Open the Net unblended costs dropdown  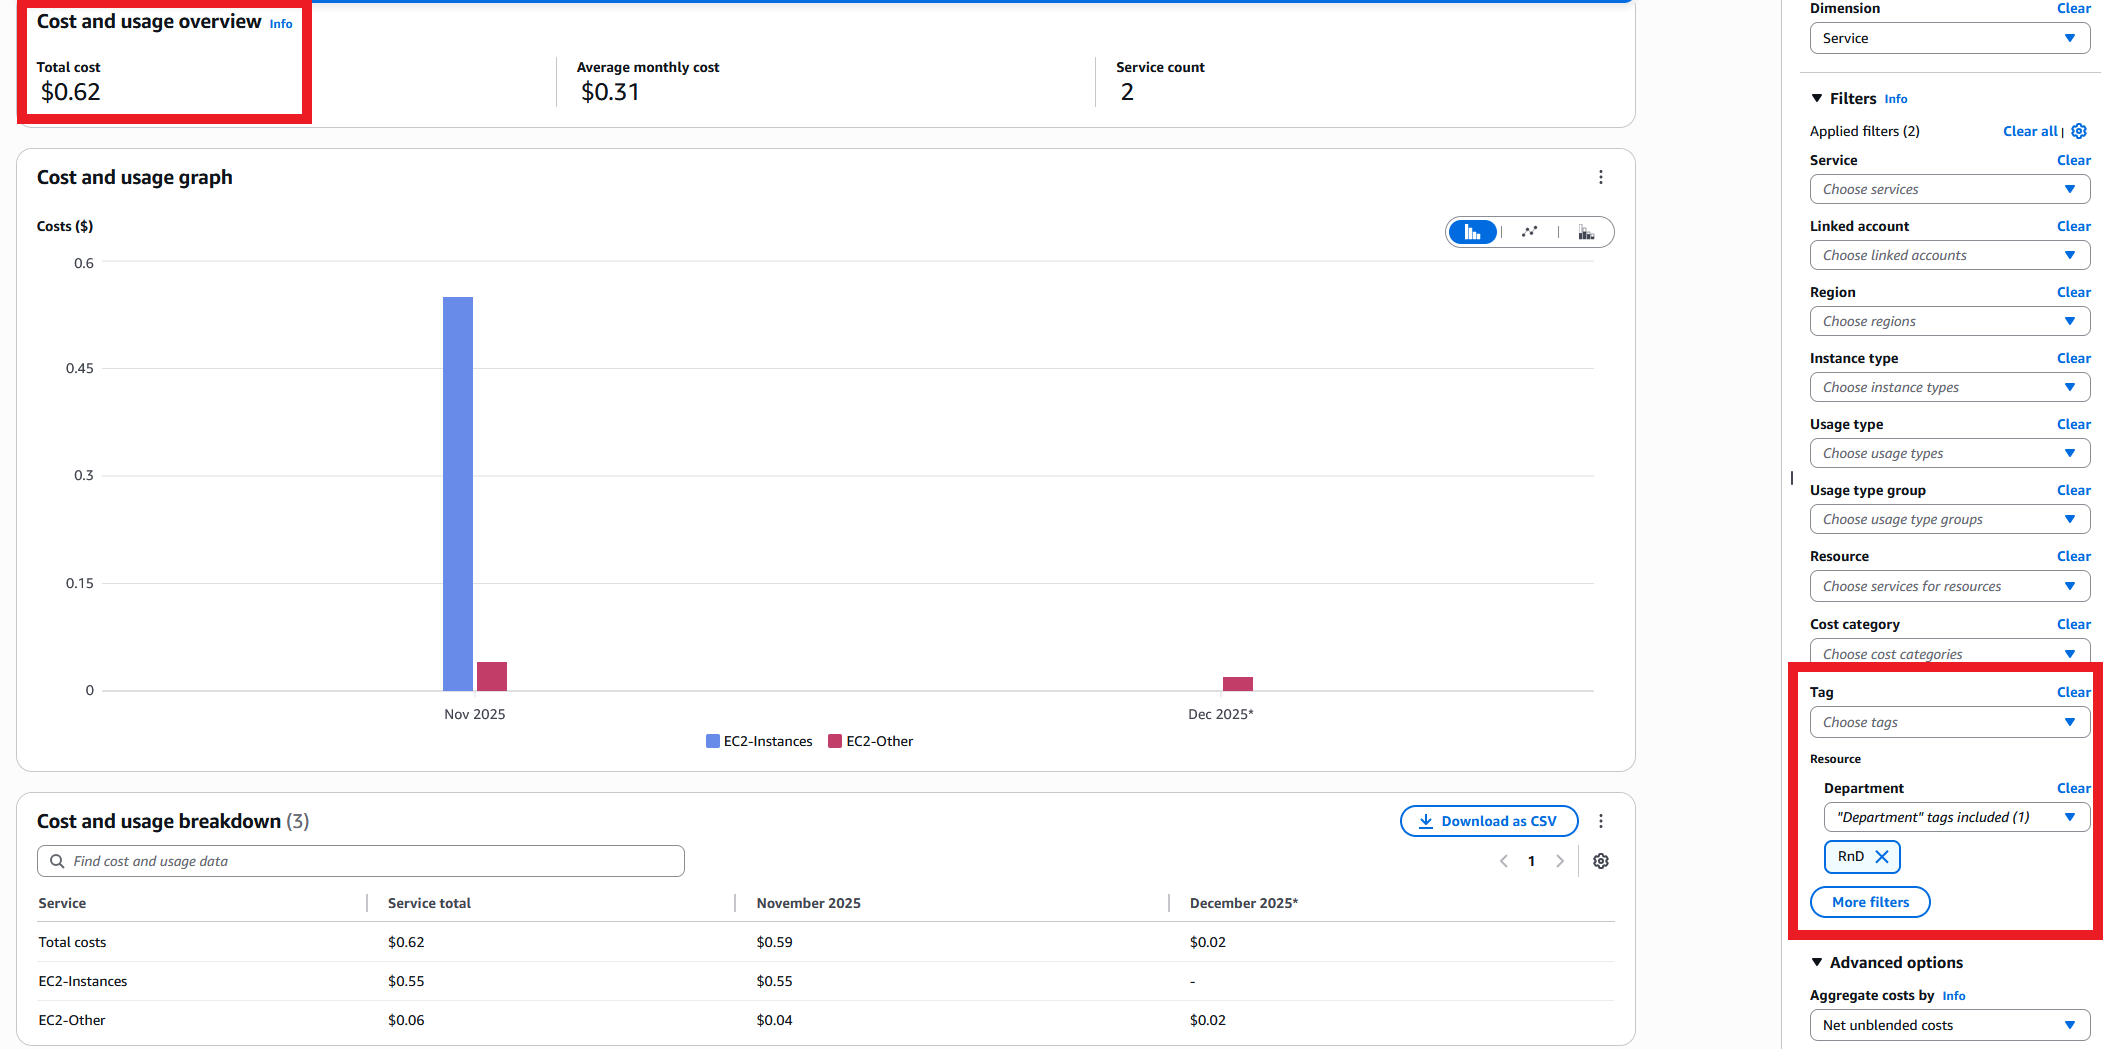point(1948,1025)
